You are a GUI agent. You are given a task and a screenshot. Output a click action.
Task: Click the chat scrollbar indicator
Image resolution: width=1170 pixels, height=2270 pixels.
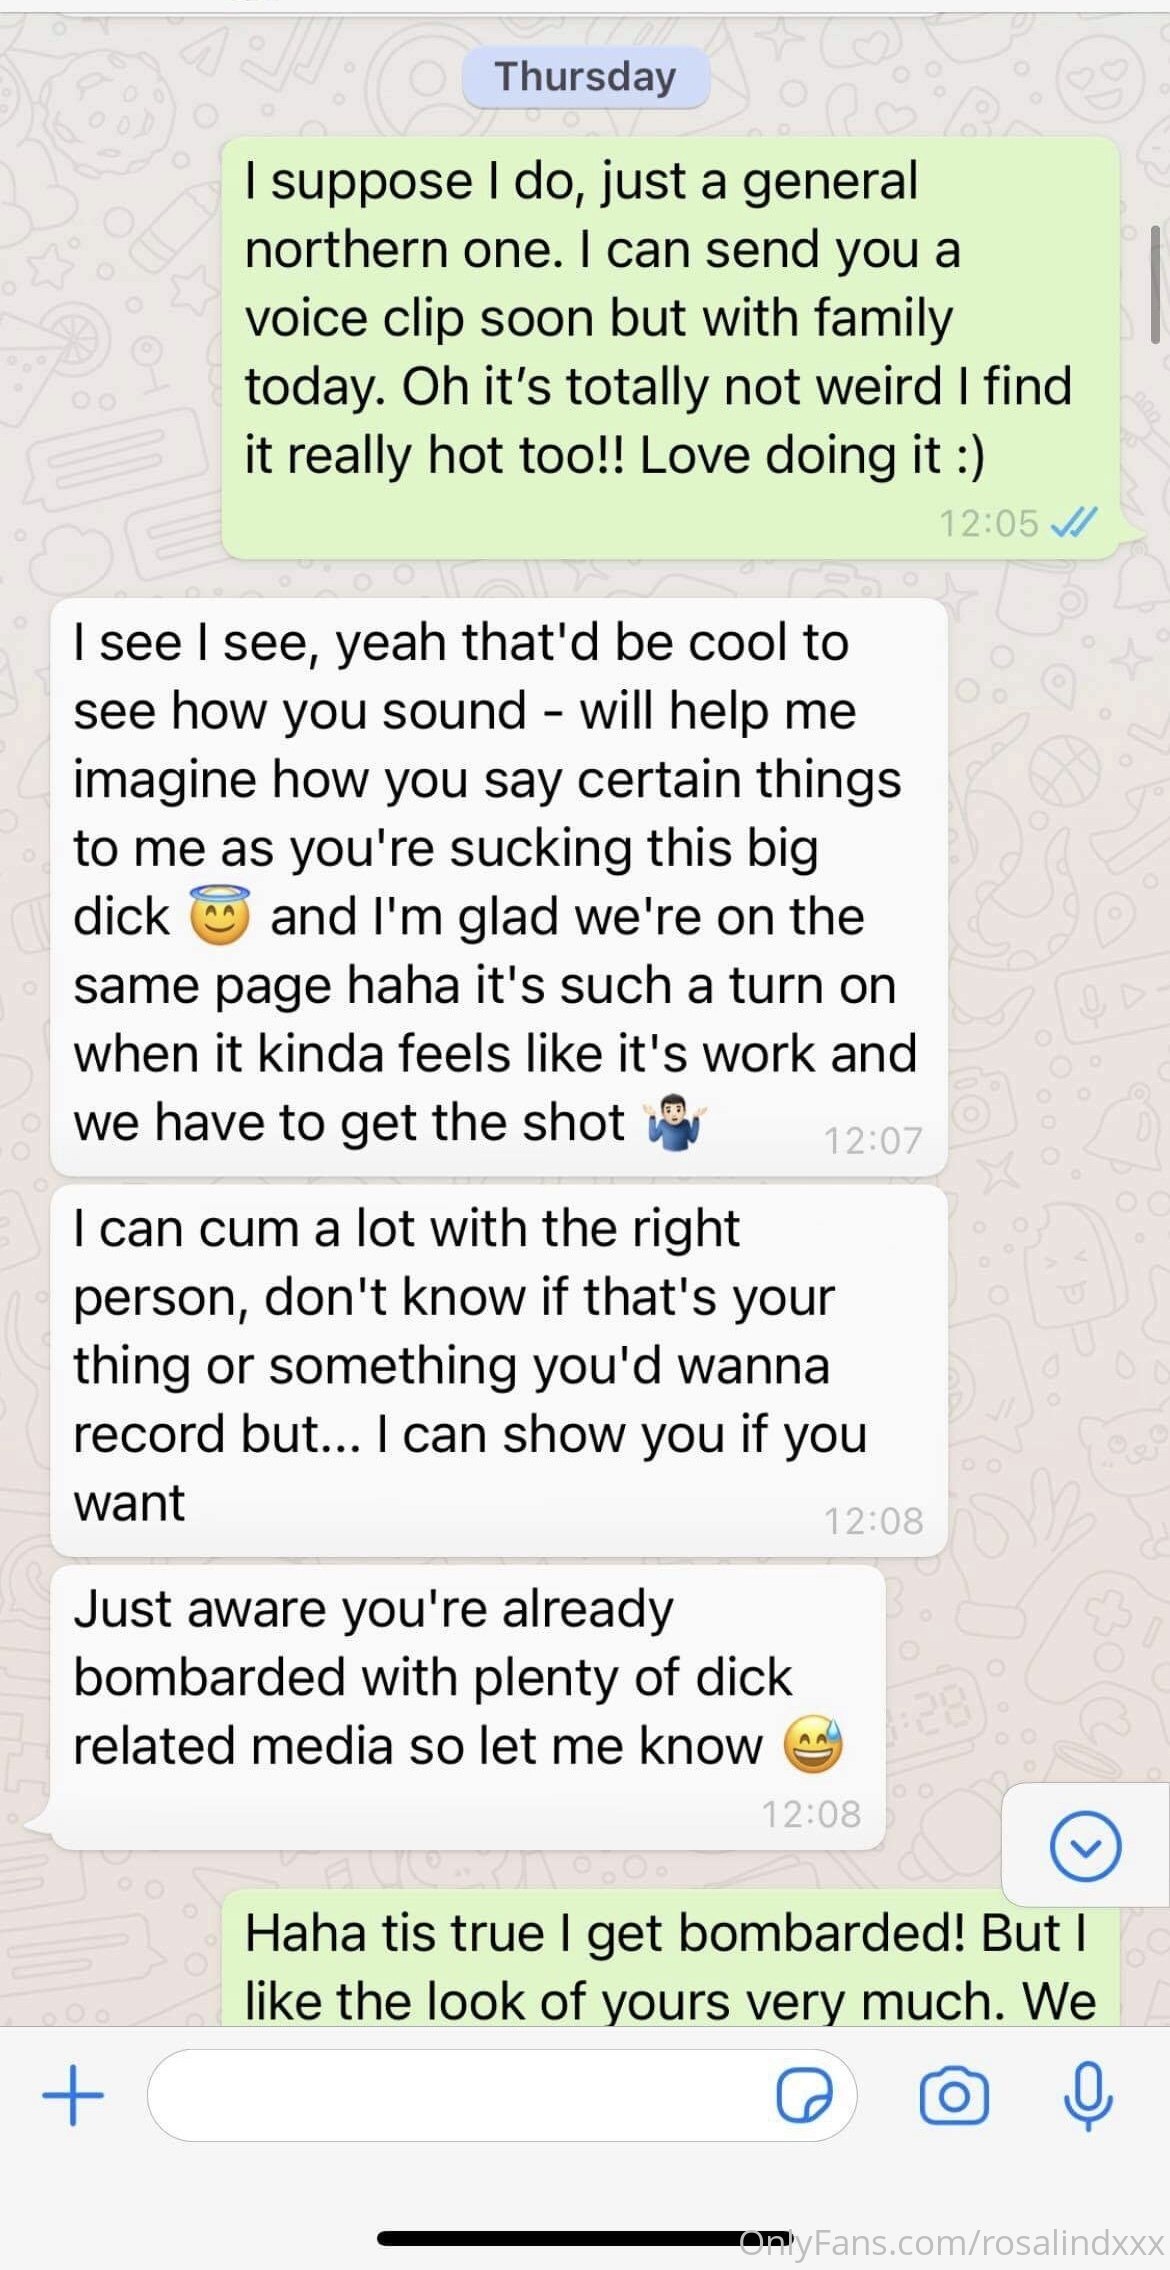click(x=1156, y=284)
